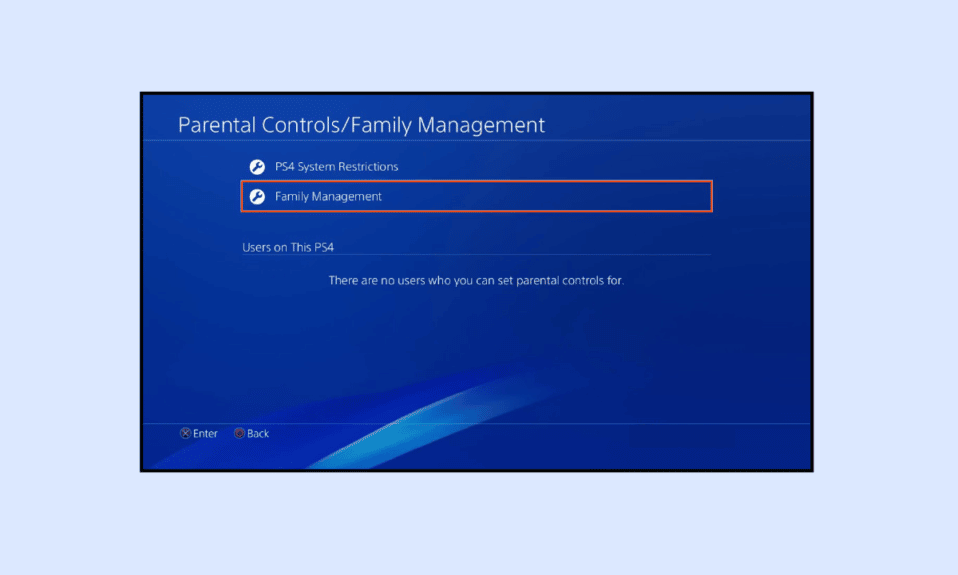Click the 'There are no users' message

point(476,280)
